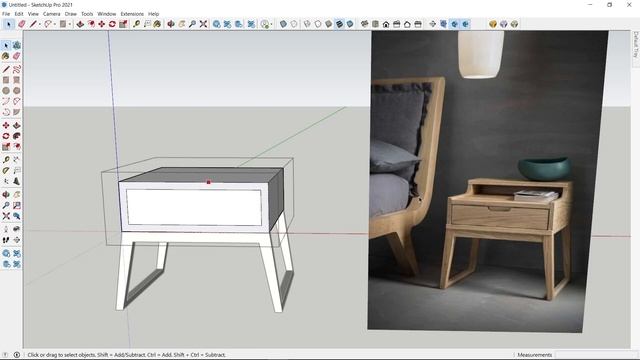Open the Edit menu
The width and height of the screenshot is (640, 360).
[x=19, y=14]
